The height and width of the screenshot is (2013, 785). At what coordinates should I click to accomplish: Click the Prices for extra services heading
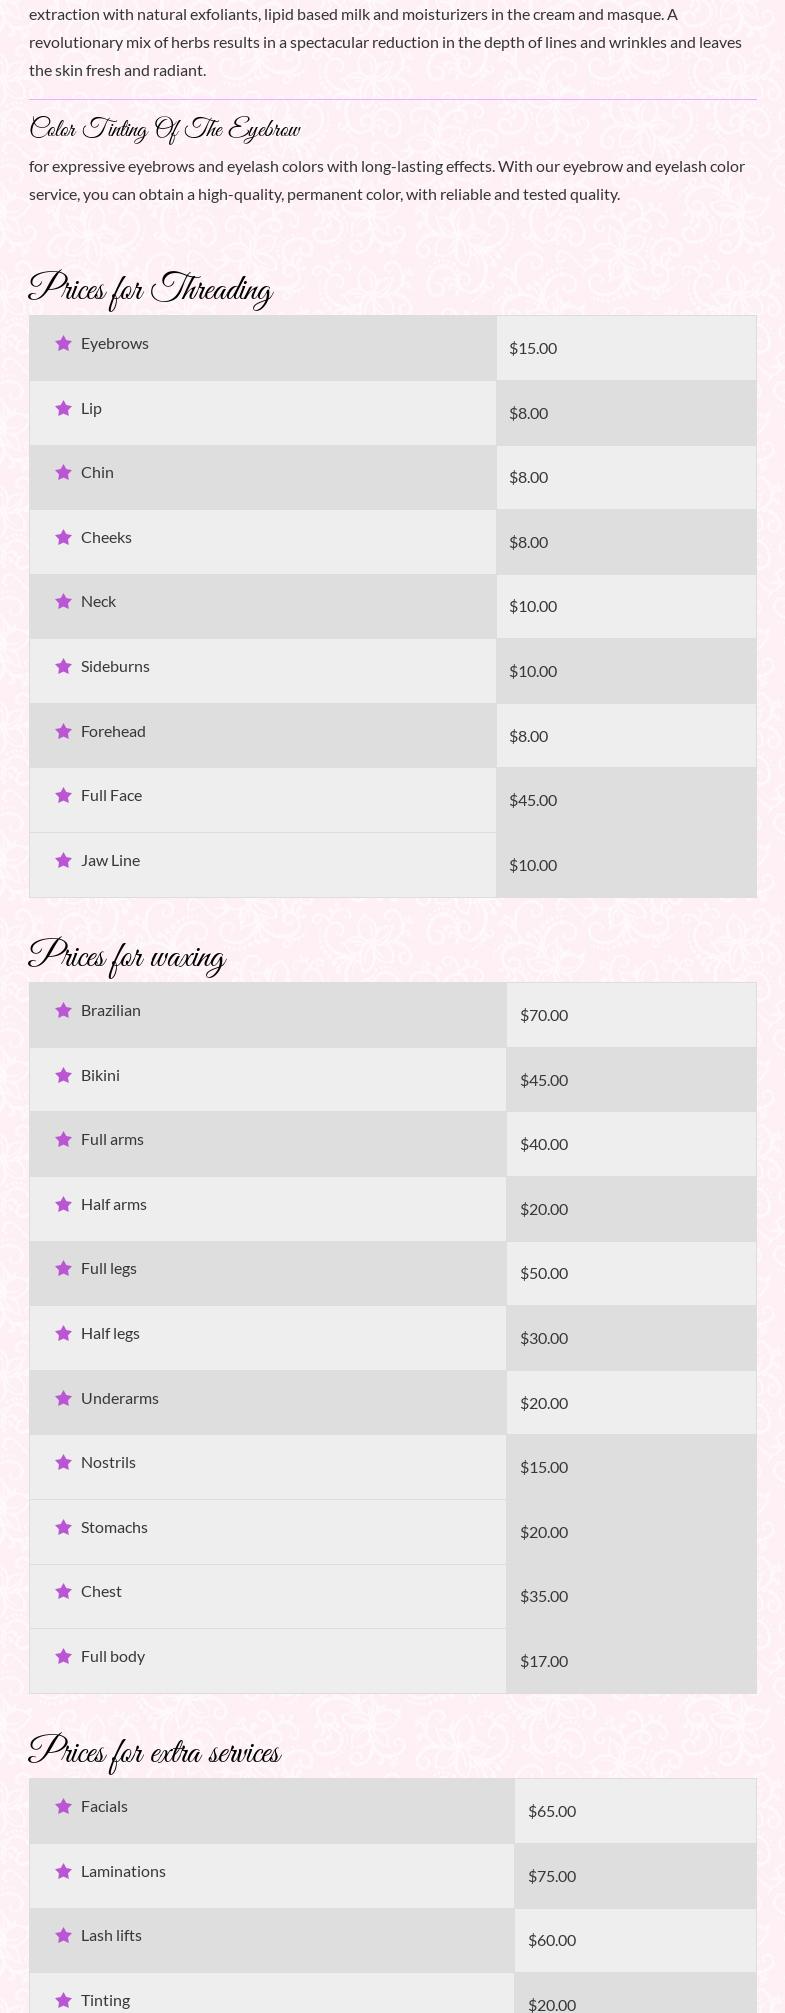[155, 1753]
